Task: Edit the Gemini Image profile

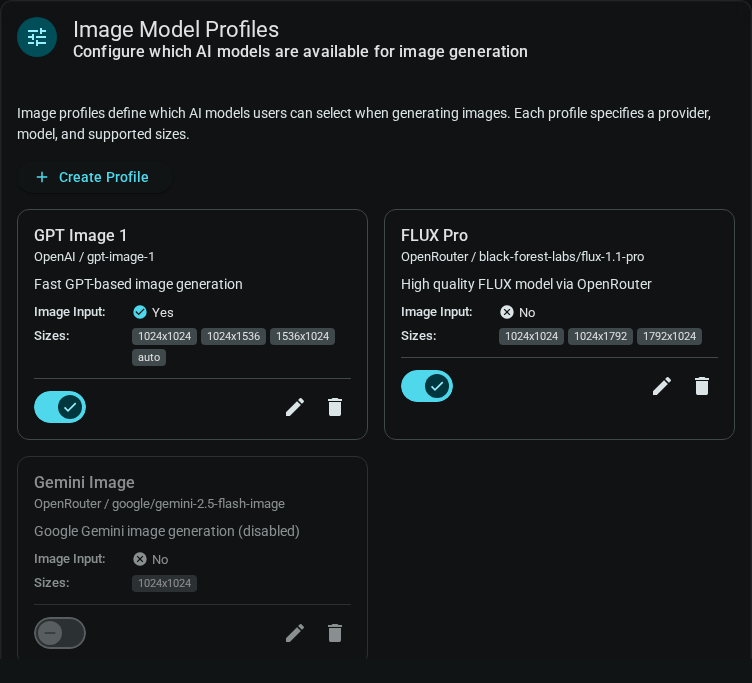Action: point(295,633)
